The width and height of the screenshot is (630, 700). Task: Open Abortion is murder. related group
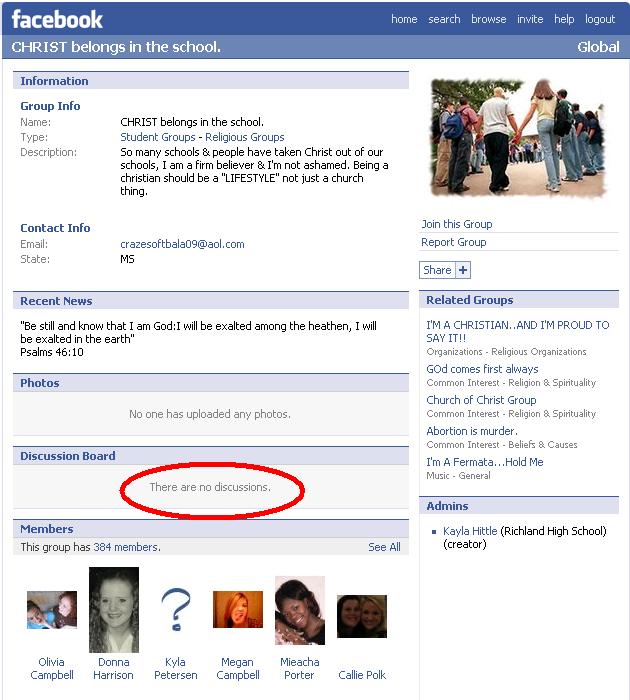472,431
